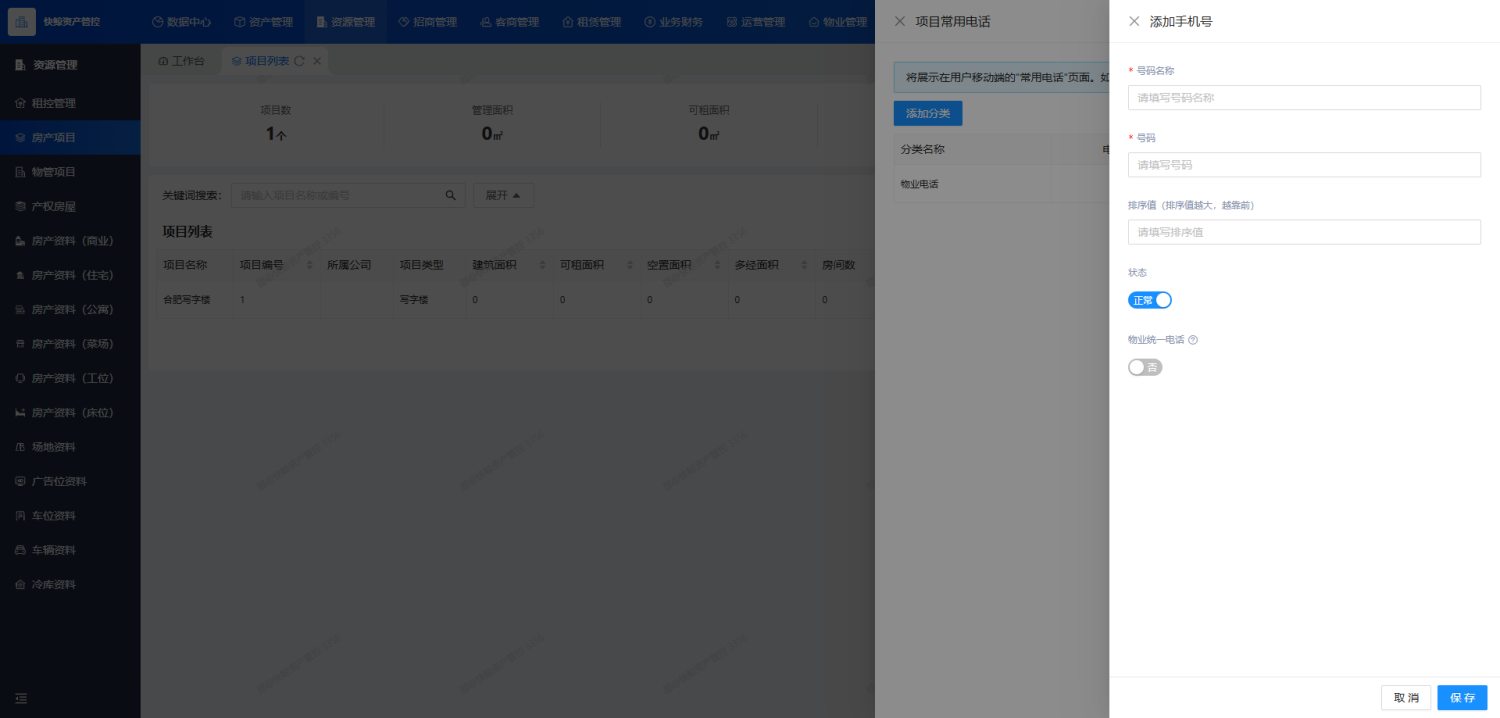
Task: Collapse the sidebar using bottom-left menu icon
Action: point(21,698)
